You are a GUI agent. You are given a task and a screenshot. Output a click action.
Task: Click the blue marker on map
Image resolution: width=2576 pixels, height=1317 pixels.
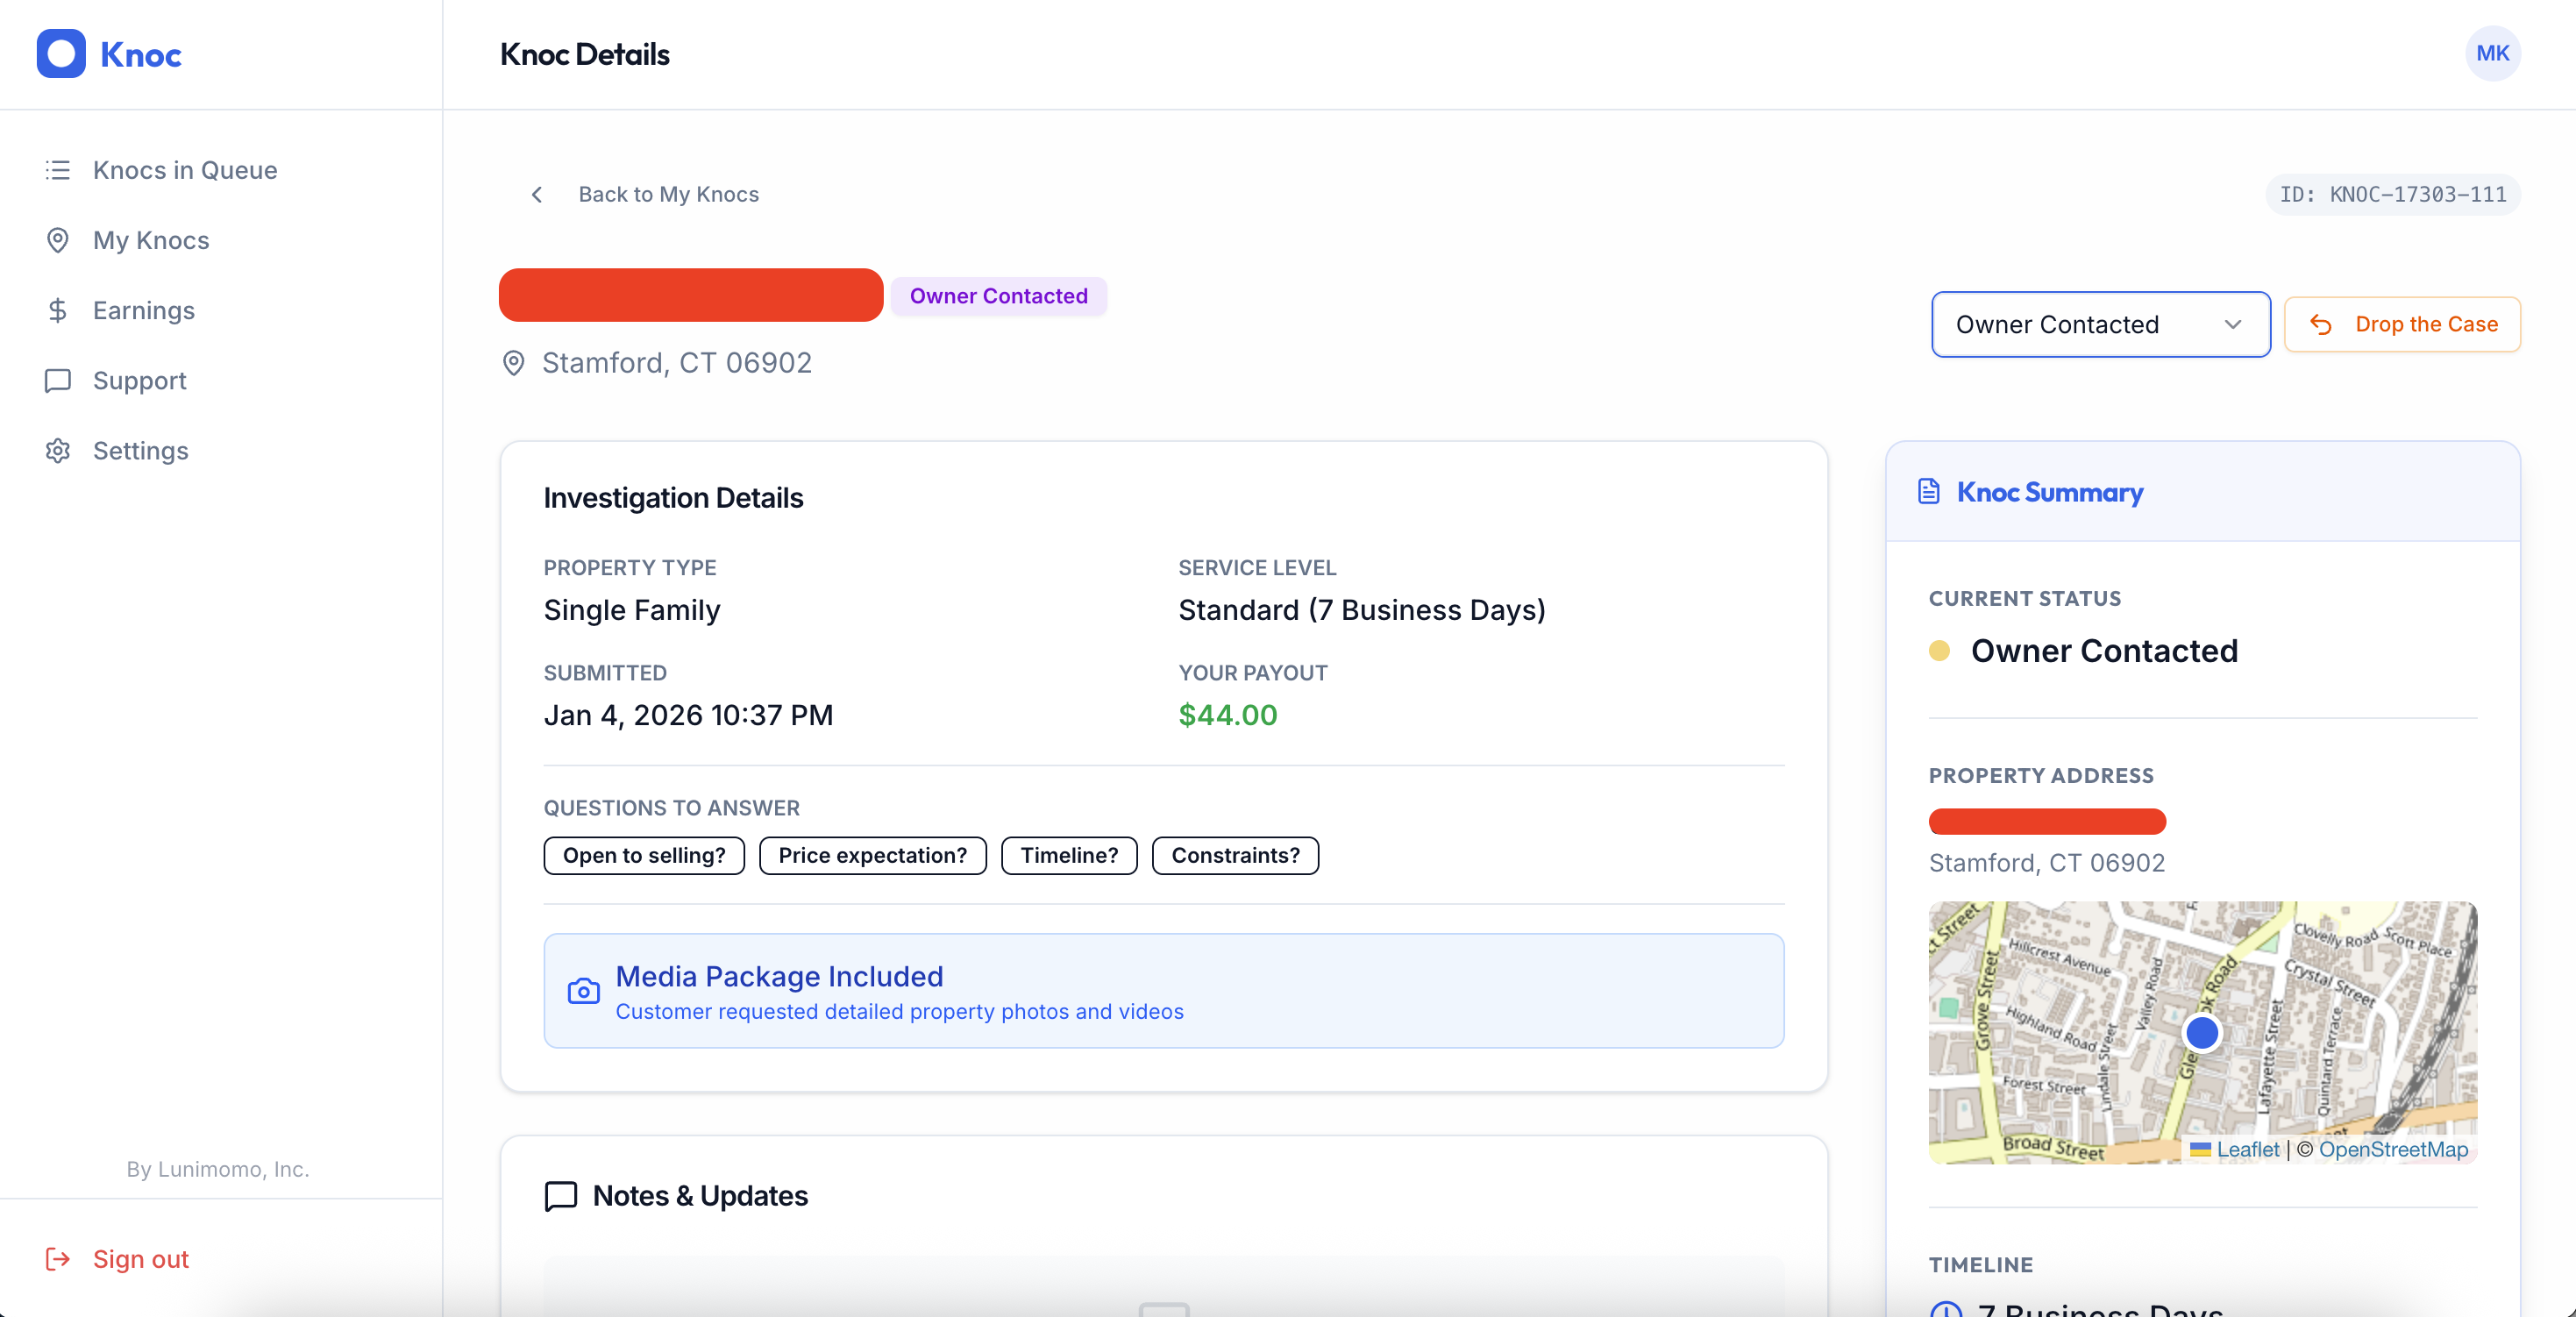tap(2202, 1032)
